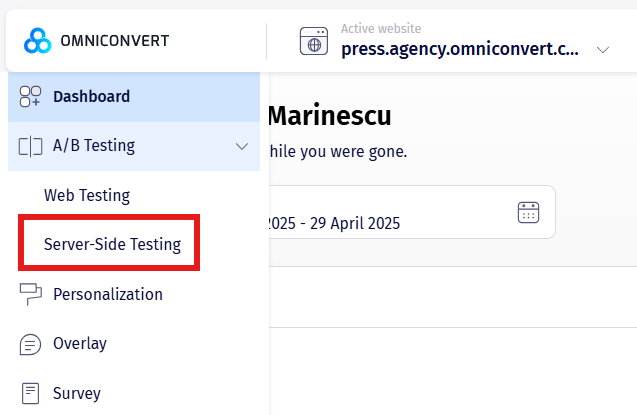The height and width of the screenshot is (415, 637).
Task: Select the A/B Testing menu label
Action: (94, 146)
